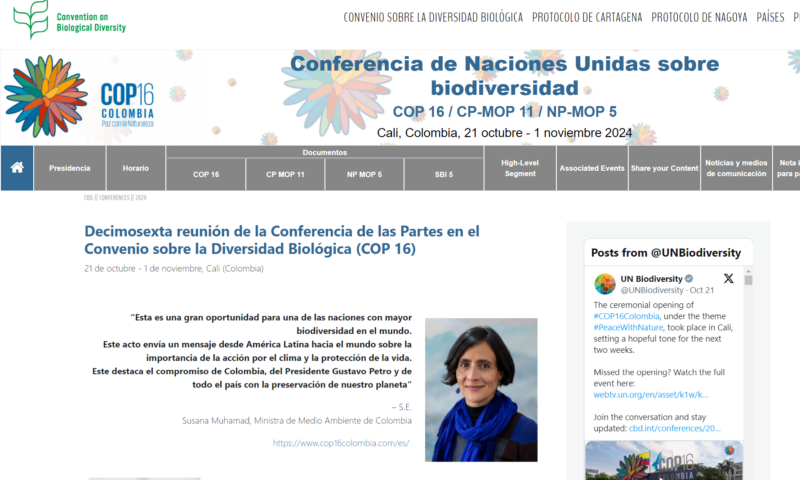Open the COP16 venue photo in post
The image size is (800, 480).
point(664,460)
